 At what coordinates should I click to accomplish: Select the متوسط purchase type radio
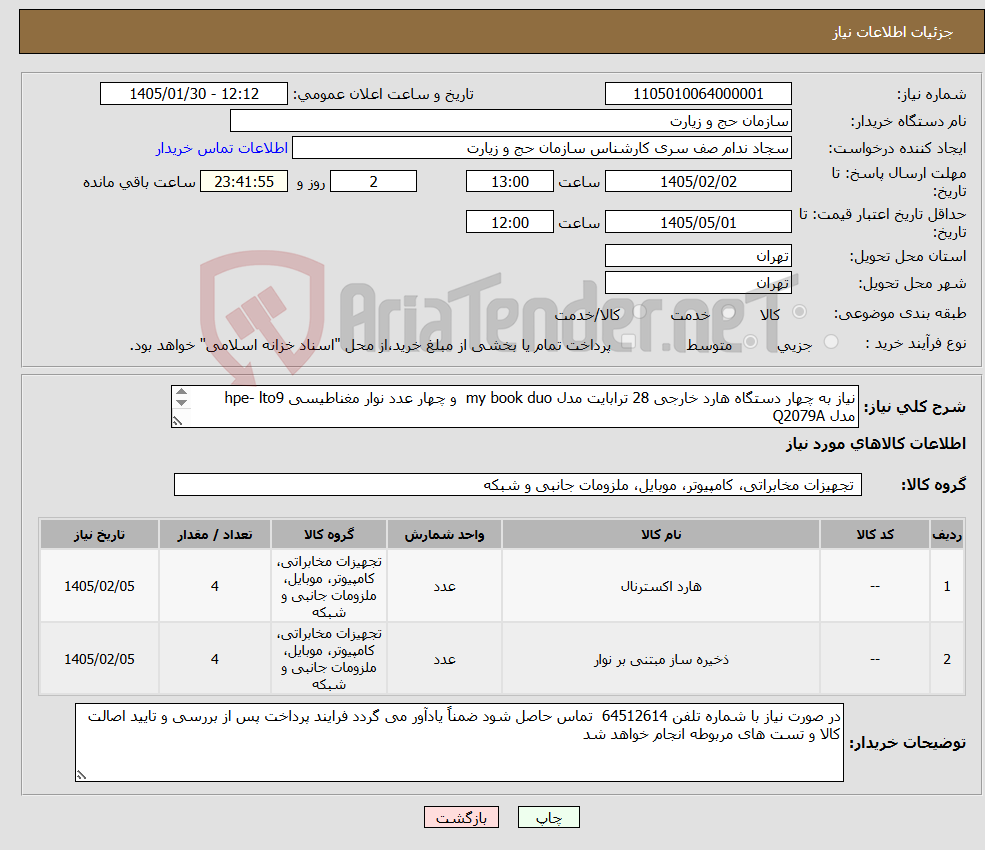(751, 342)
